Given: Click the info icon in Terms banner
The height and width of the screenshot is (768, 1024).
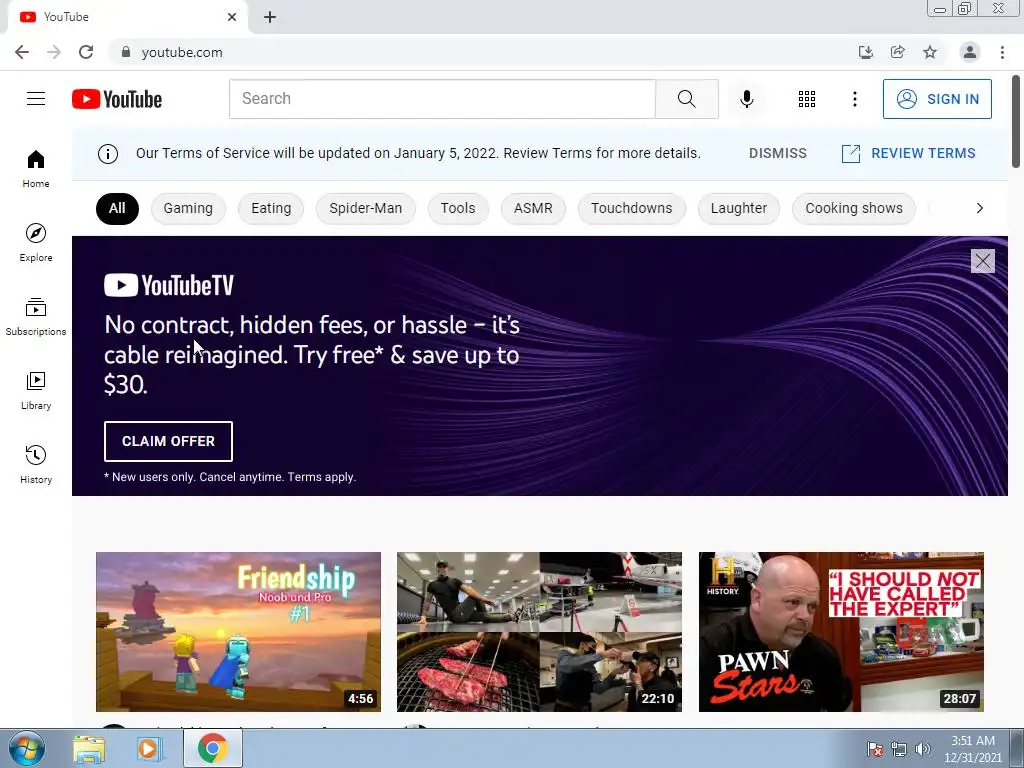Looking at the screenshot, I should [108, 153].
